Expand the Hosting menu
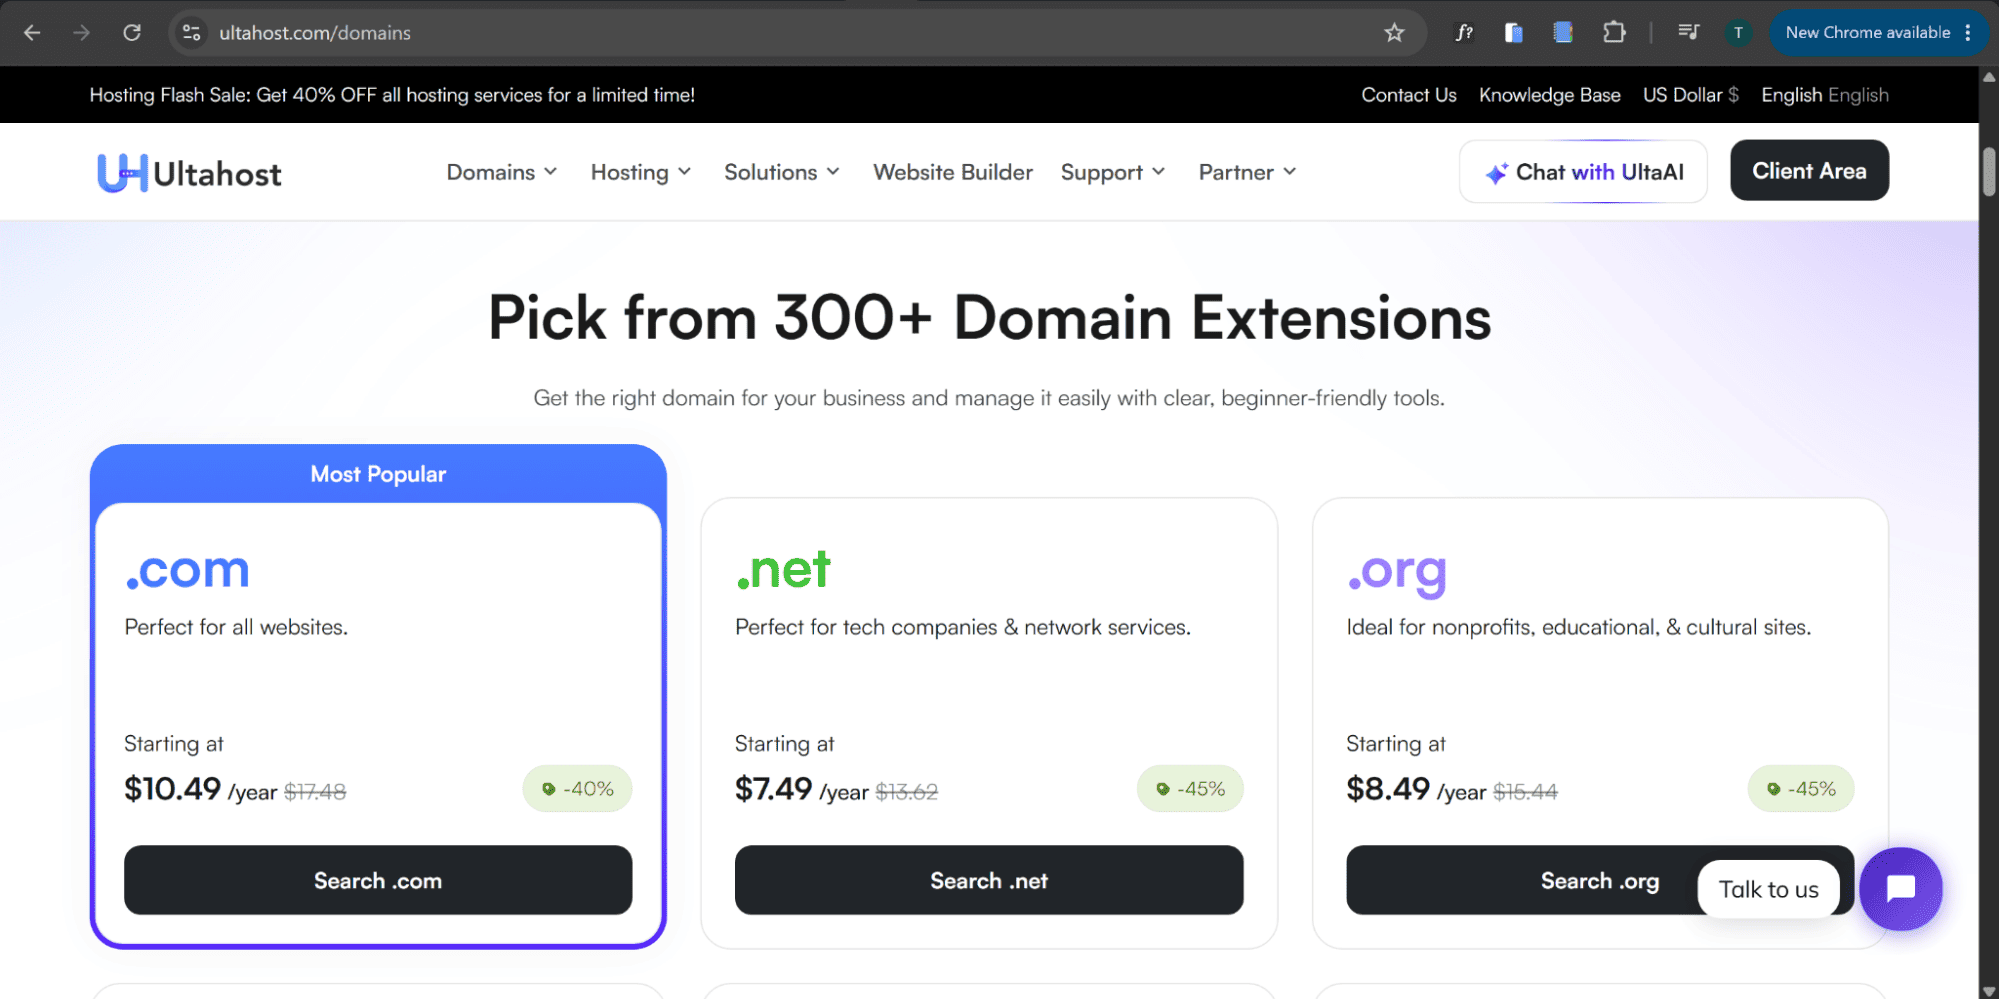1999x1000 pixels. [640, 172]
